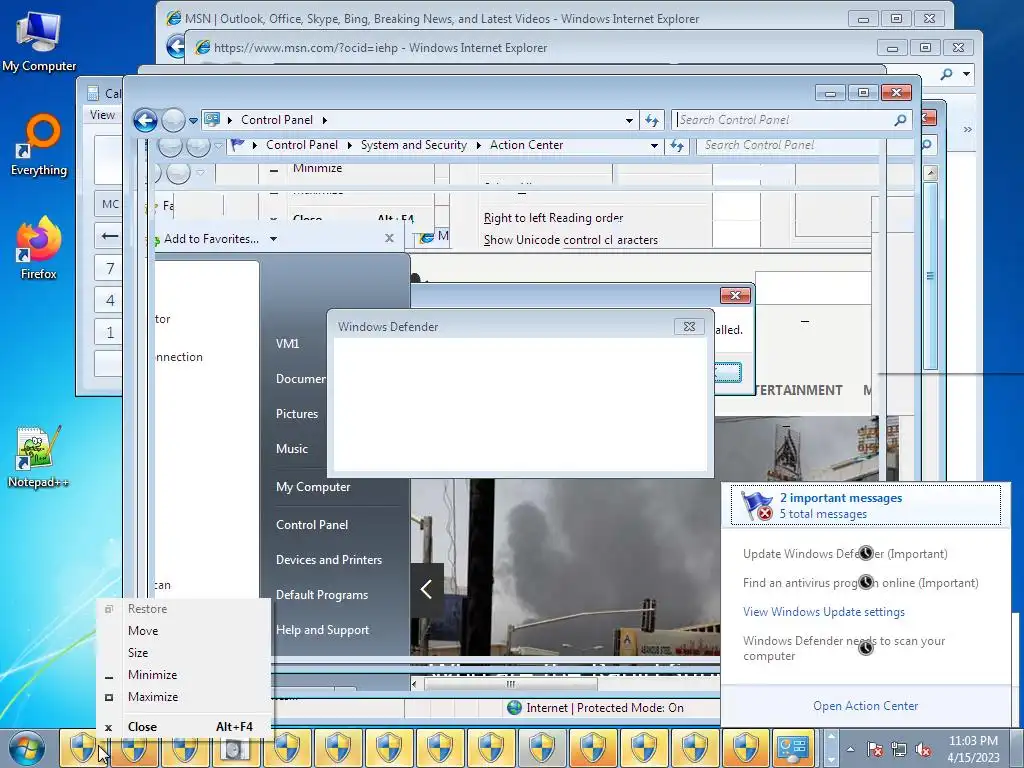1024x768 pixels.
Task: Refresh the front Control Panel address bar
Action: click(x=652, y=120)
